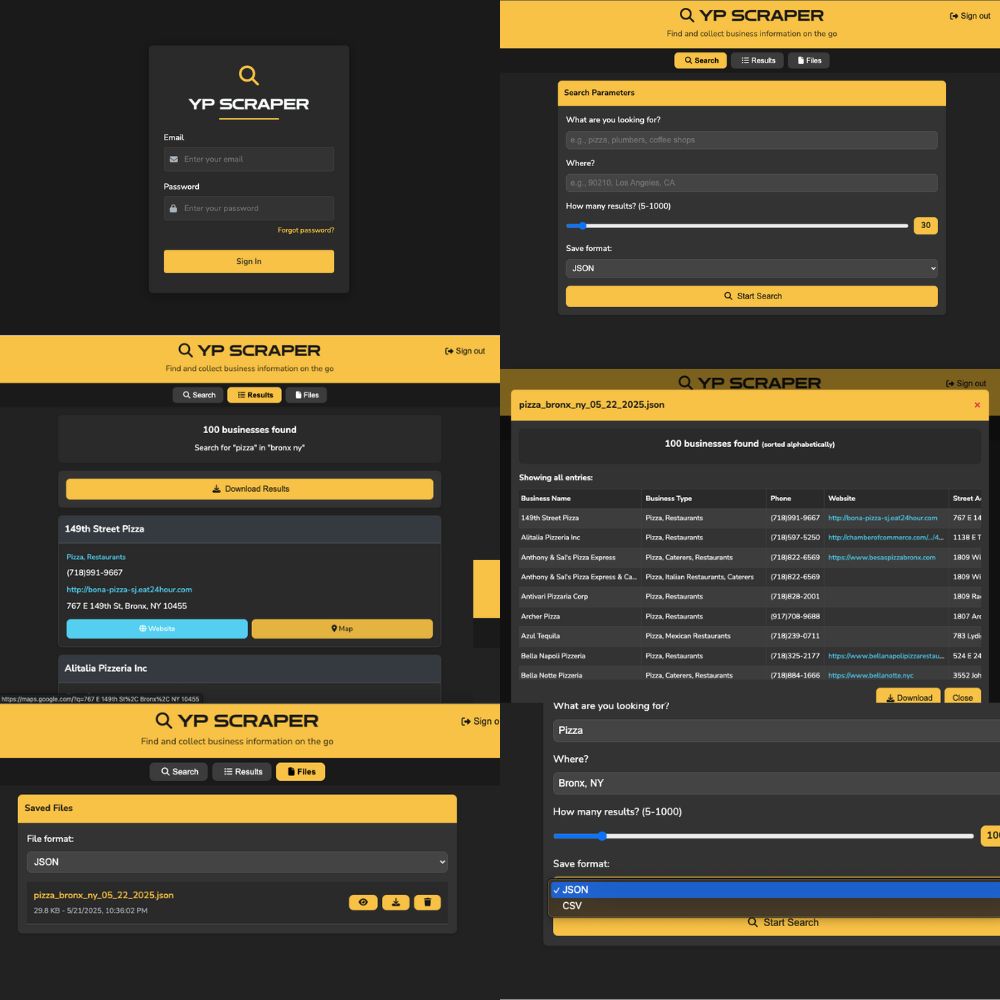Sign out from the 100 businesses results page
Screen dimensions: 1000x1000
[x=465, y=351]
